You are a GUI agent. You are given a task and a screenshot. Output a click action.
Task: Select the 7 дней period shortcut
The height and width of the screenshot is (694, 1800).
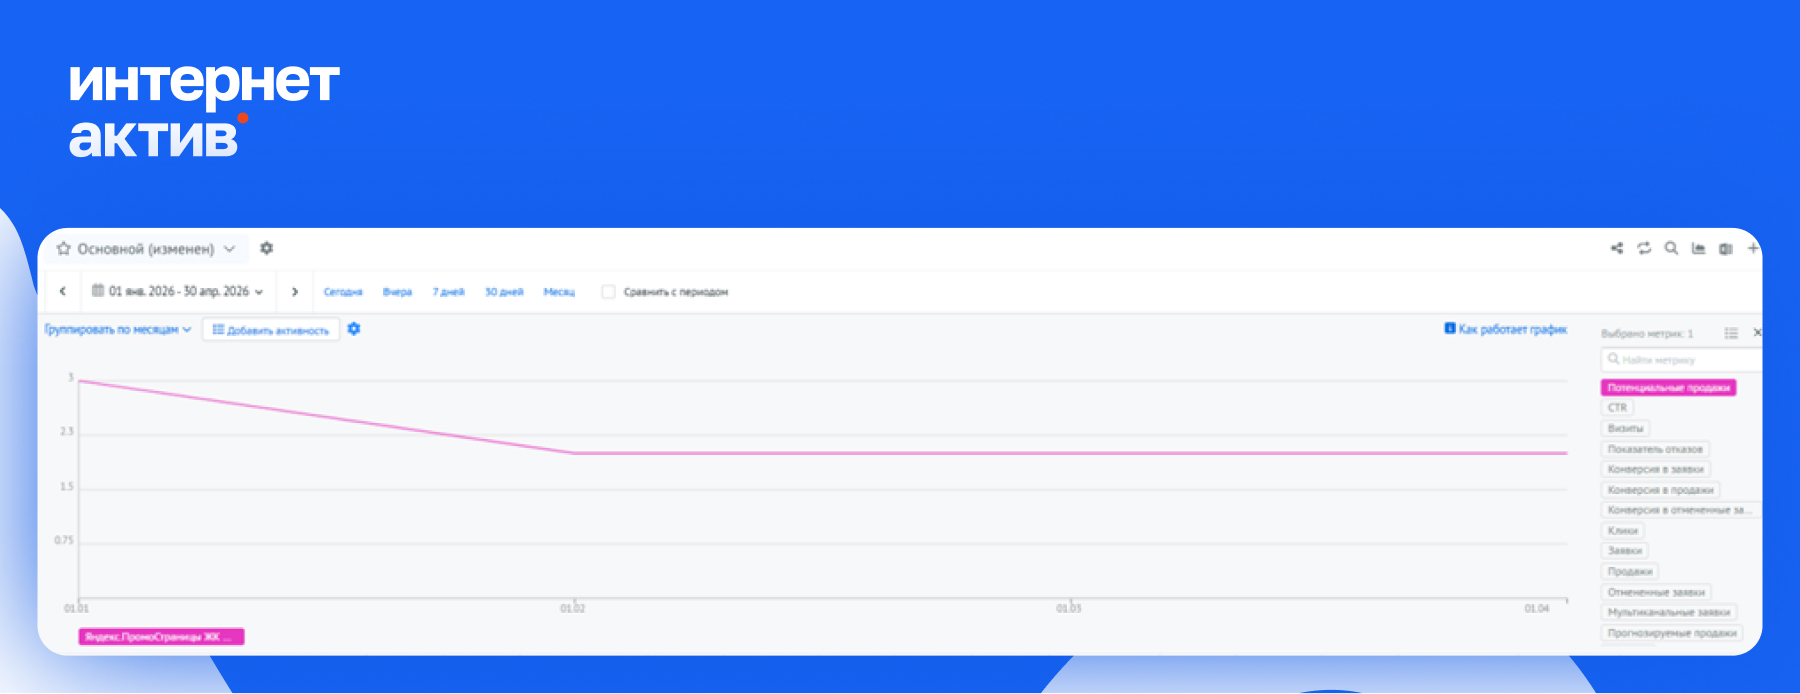click(448, 292)
